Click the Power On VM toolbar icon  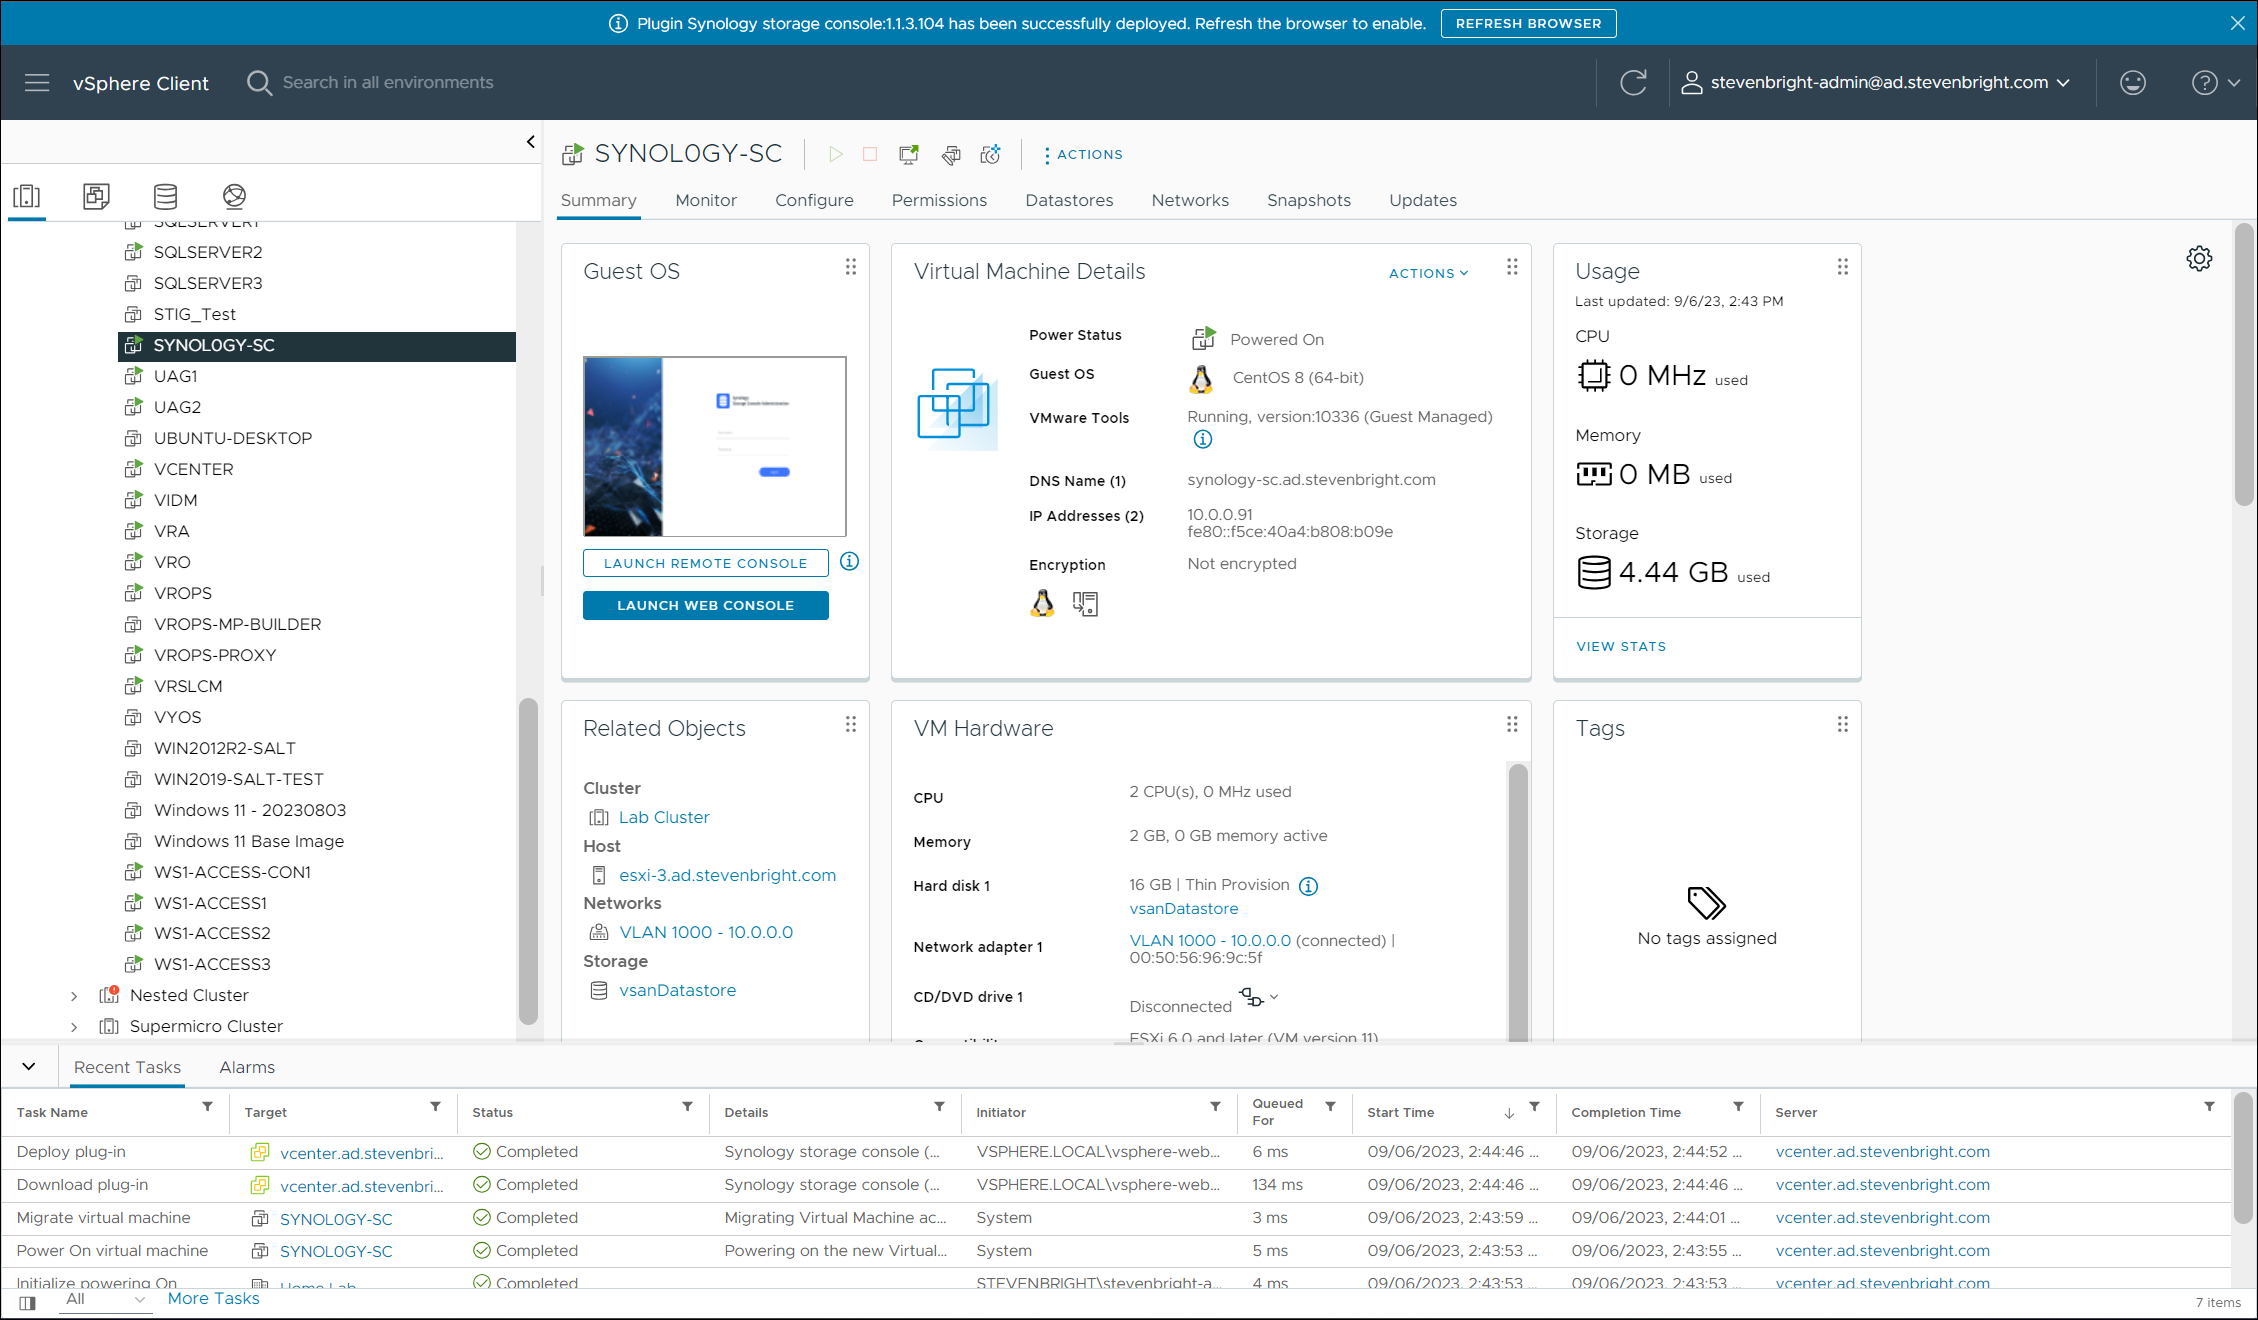point(835,154)
